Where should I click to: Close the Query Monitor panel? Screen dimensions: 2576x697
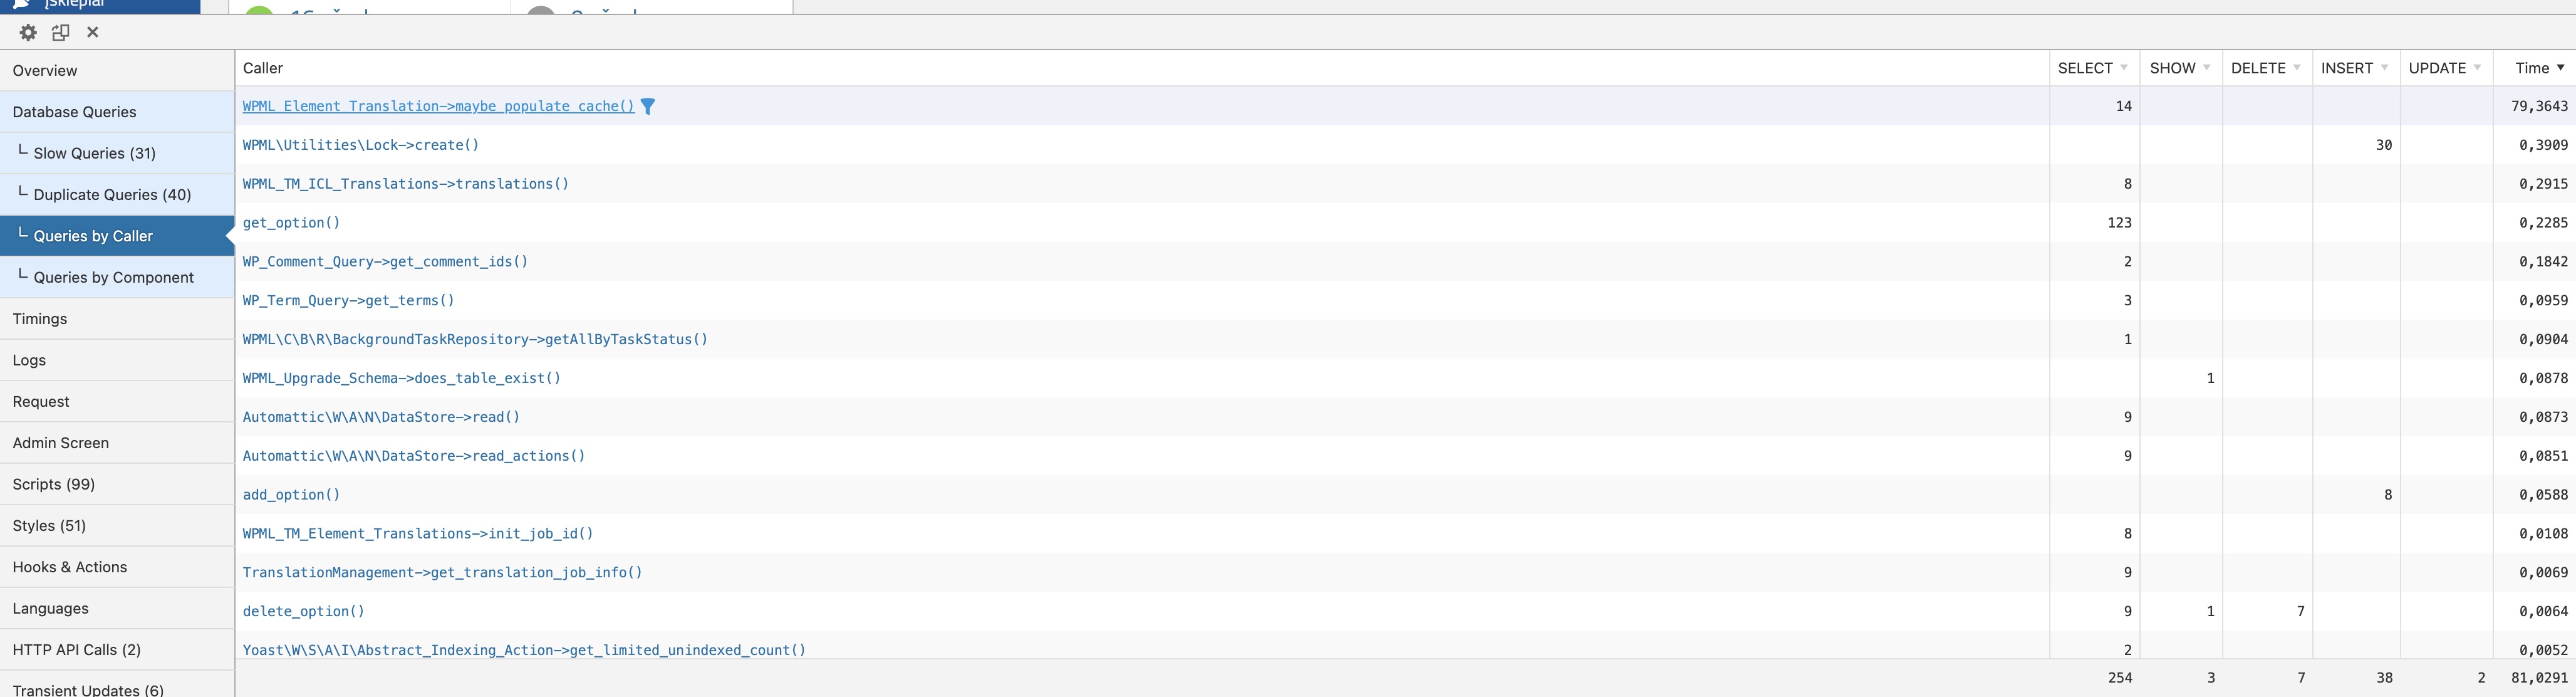click(93, 32)
